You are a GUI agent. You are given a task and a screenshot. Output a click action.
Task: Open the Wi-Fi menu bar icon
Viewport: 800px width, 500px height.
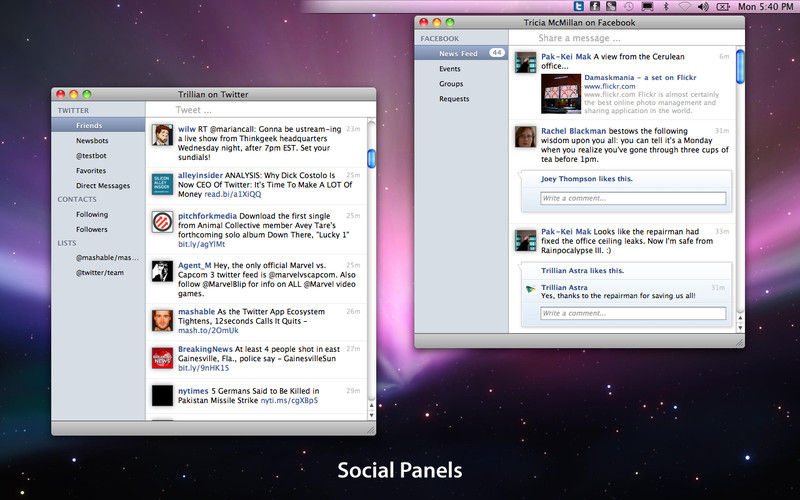[x=685, y=7]
